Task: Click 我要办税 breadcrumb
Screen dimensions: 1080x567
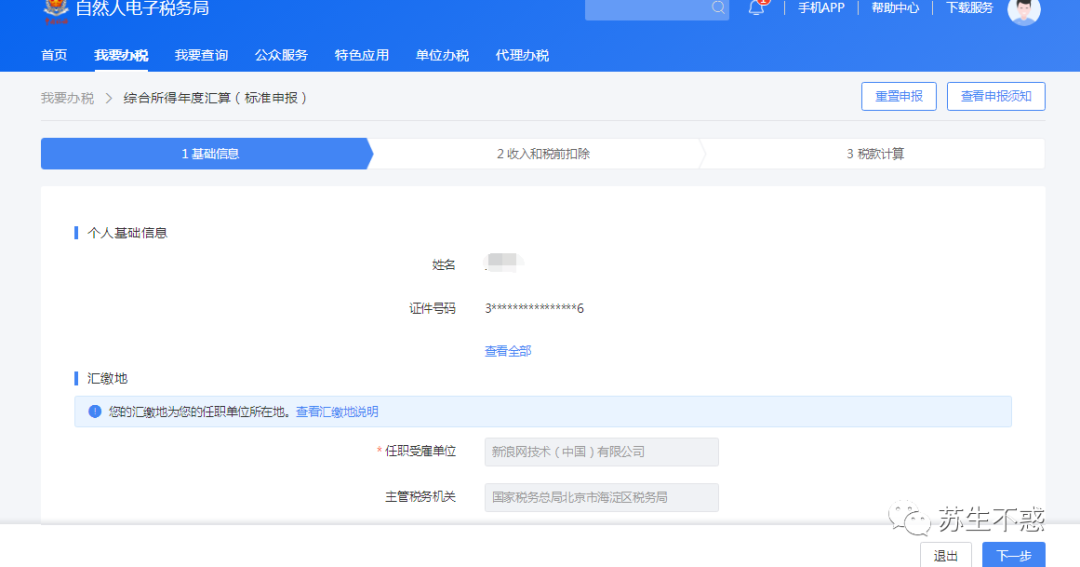Action: click(67, 98)
